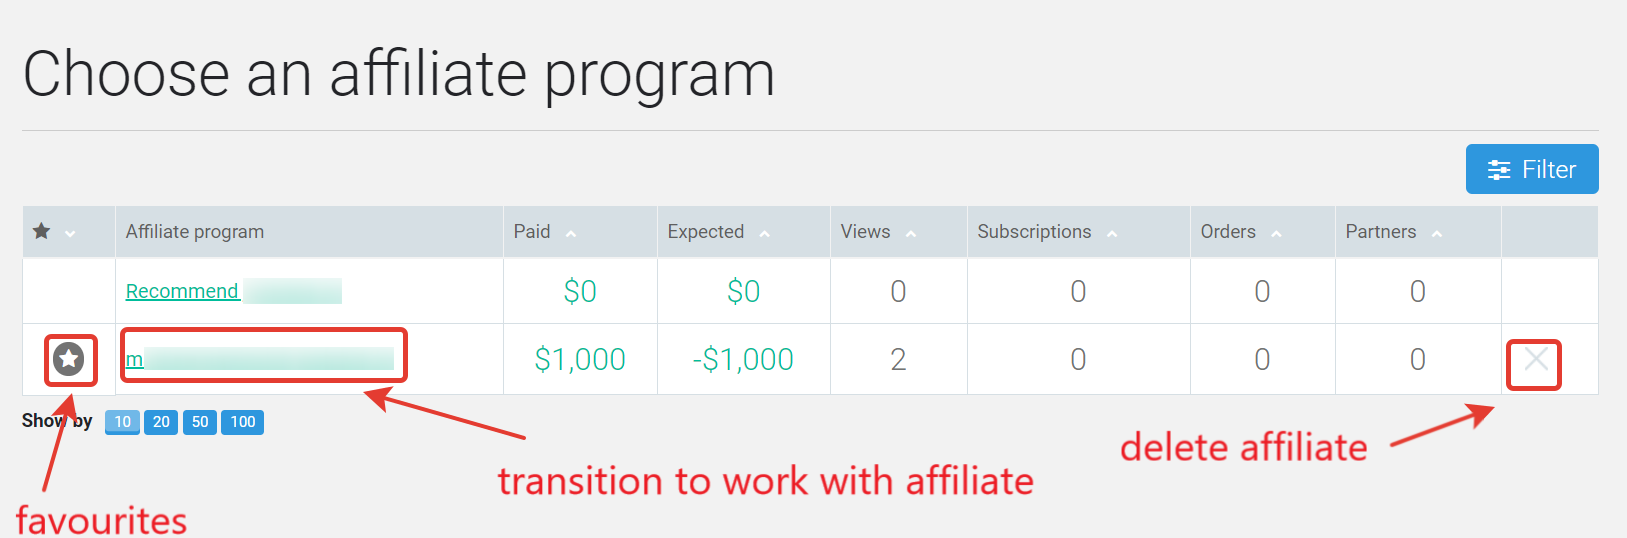1627x538 pixels.
Task: Click the star icon in table header
Action: [41, 231]
